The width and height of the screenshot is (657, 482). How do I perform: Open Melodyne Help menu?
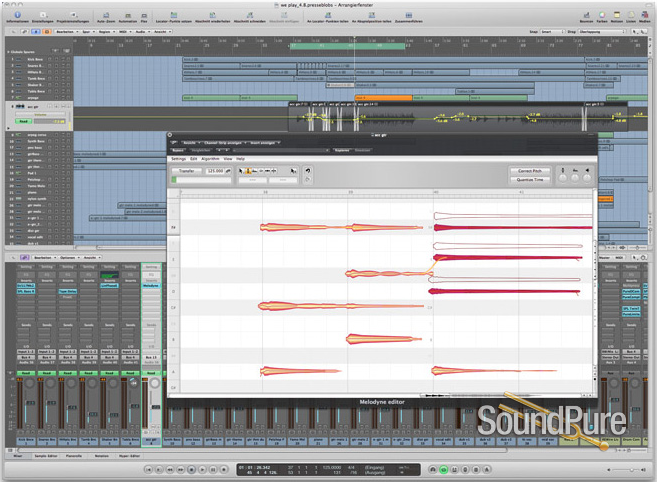point(241,159)
